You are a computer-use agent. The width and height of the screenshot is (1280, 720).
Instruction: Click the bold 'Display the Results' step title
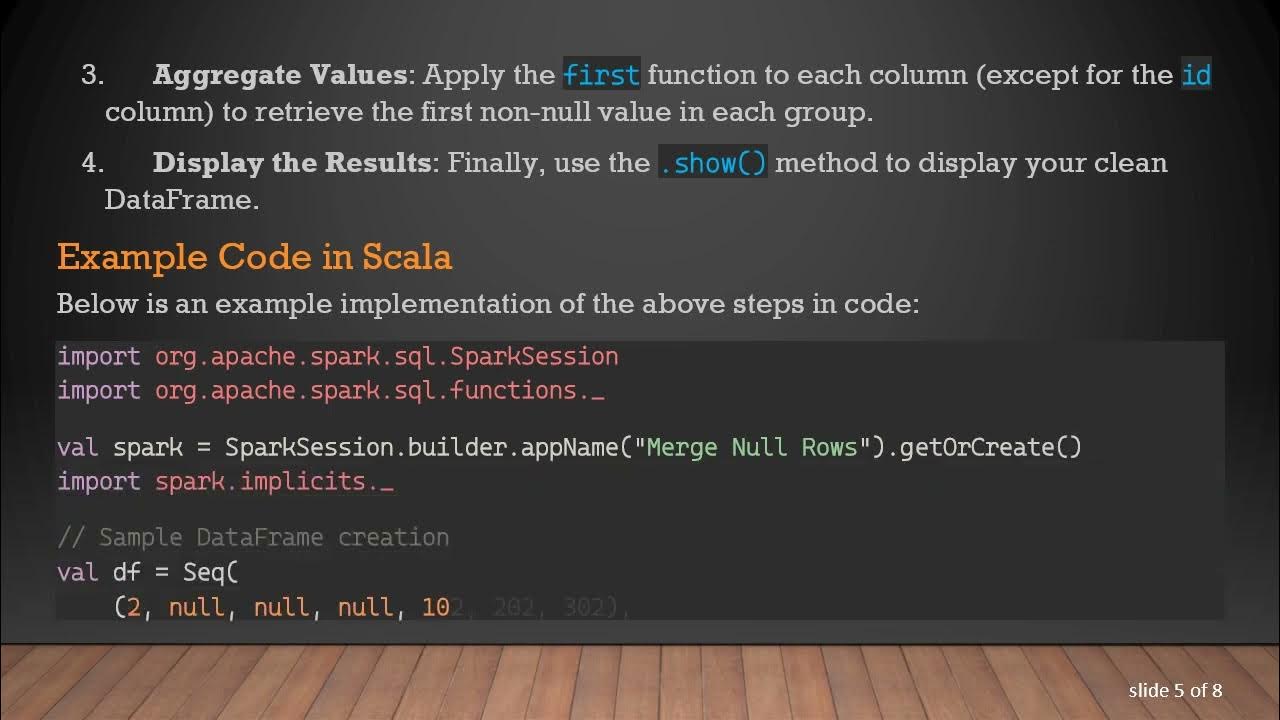292,163
